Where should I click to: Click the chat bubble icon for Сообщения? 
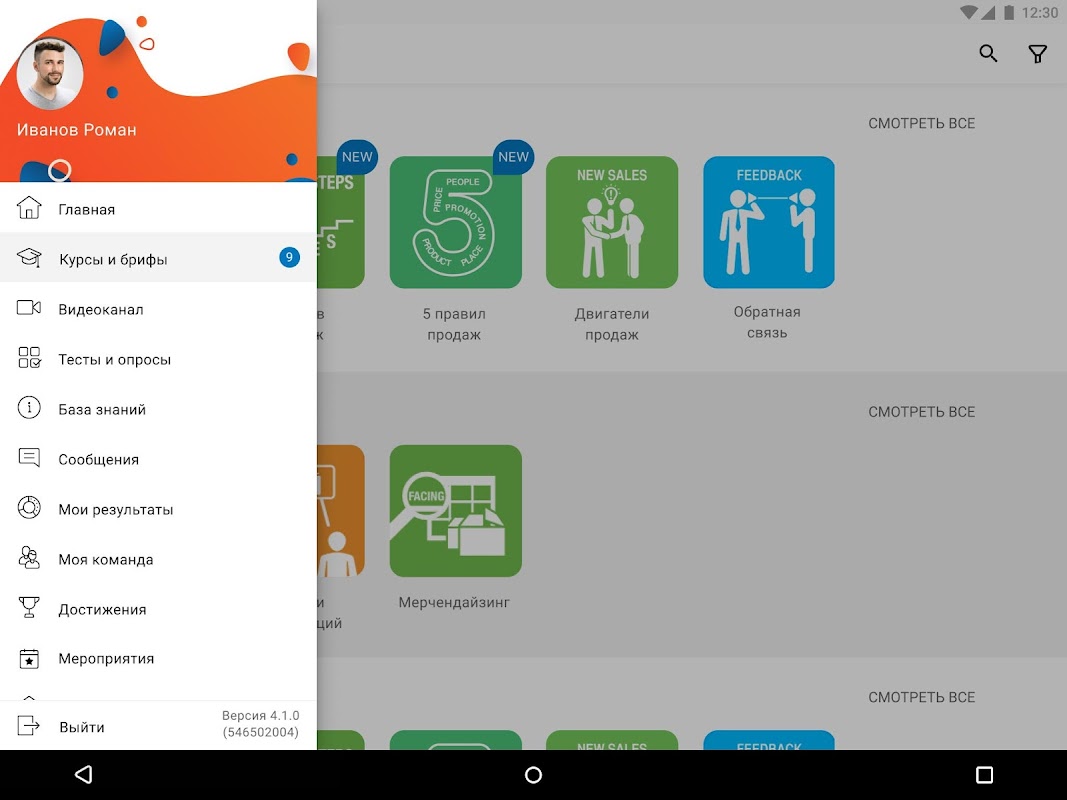click(x=29, y=458)
